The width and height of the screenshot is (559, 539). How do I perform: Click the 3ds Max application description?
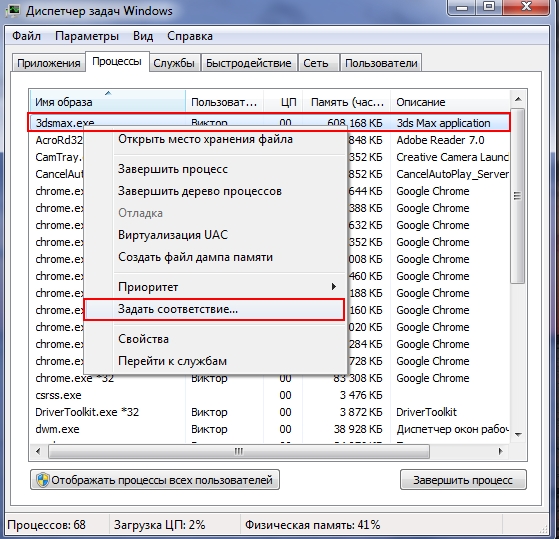[443, 123]
